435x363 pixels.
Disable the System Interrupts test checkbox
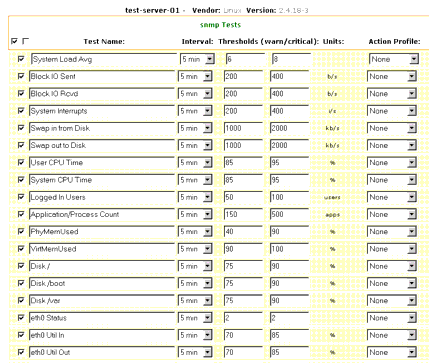pos(21,111)
